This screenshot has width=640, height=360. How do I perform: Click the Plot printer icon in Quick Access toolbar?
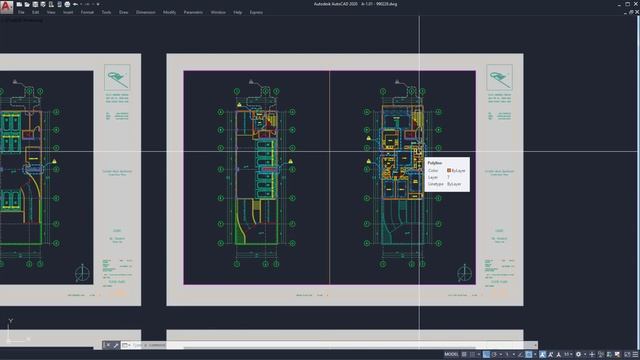click(x=67, y=4)
